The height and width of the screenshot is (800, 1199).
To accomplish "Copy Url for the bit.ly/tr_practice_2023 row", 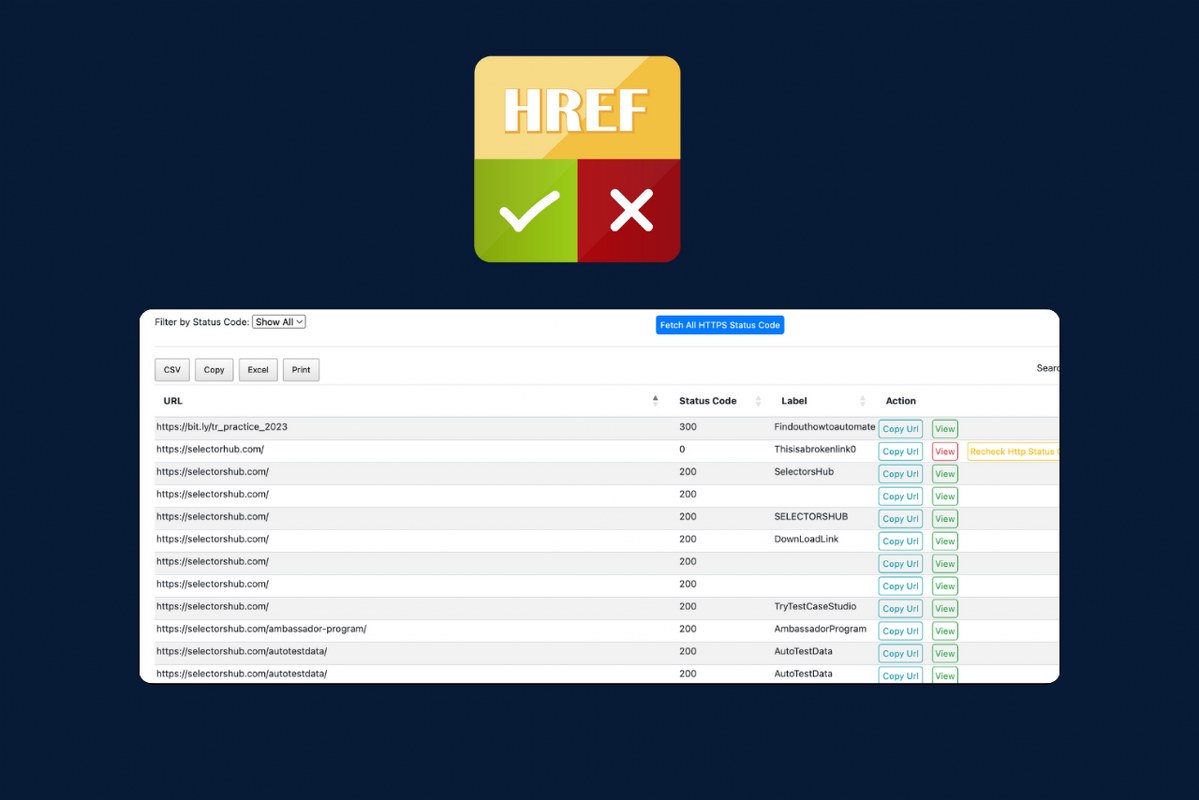I will coord(900,429).
